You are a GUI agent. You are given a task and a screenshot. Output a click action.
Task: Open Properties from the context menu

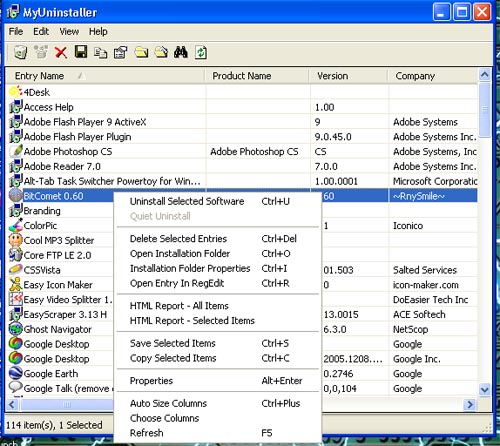(218, 381)
